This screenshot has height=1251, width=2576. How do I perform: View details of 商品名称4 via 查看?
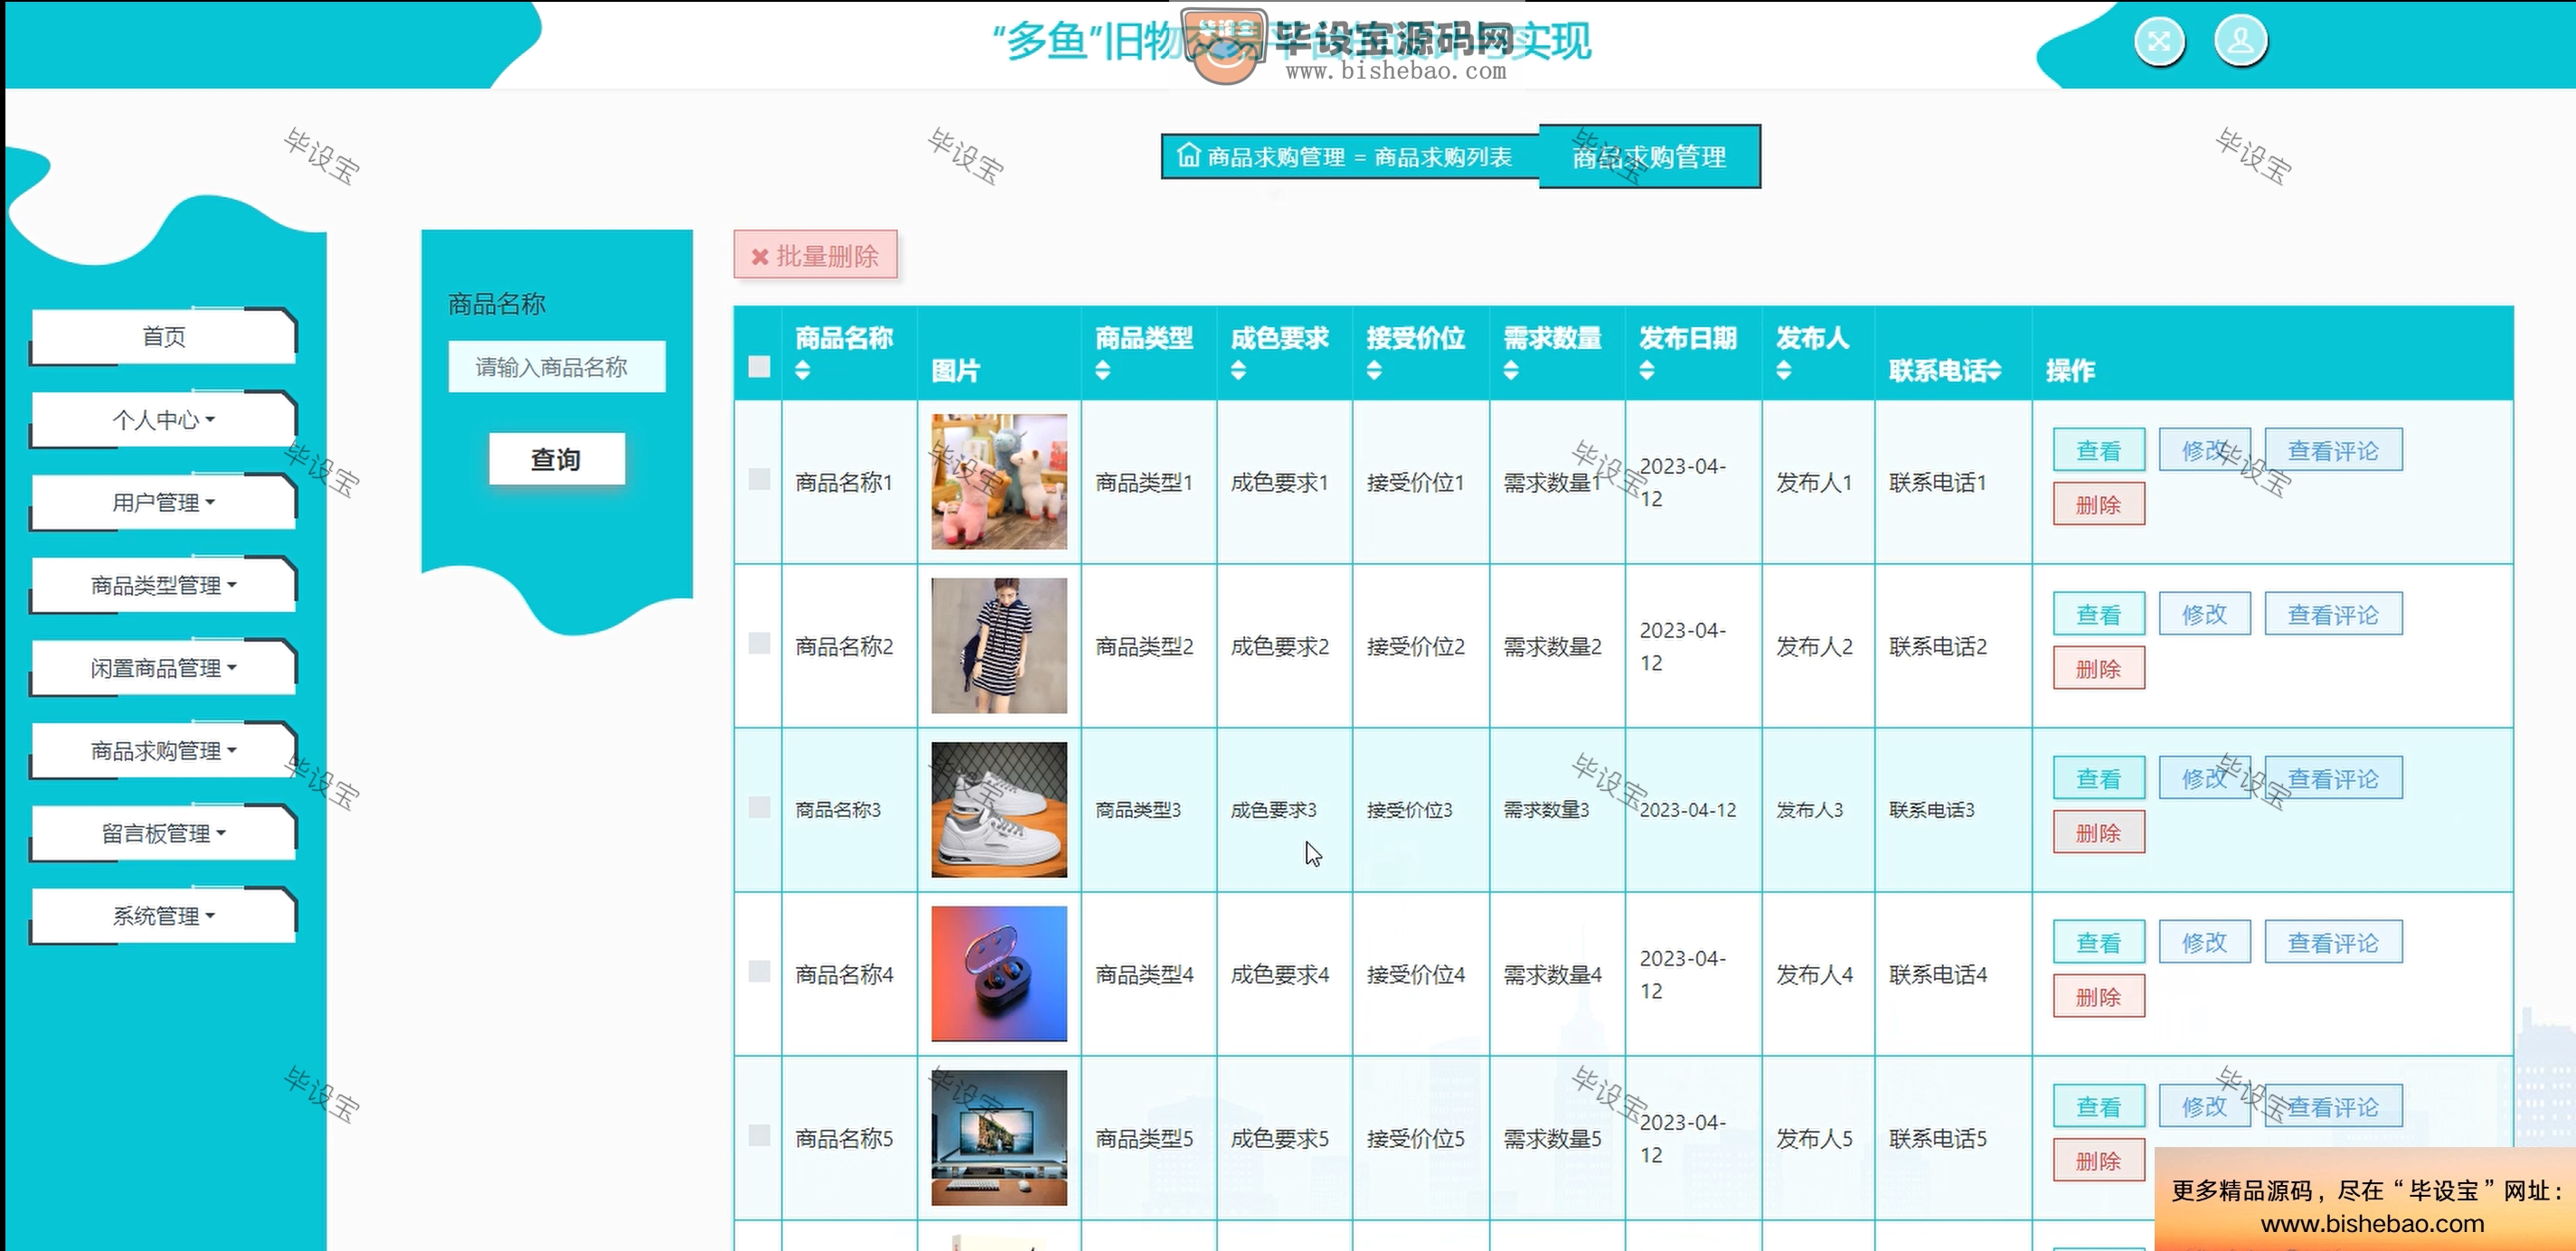[2098, 943]
